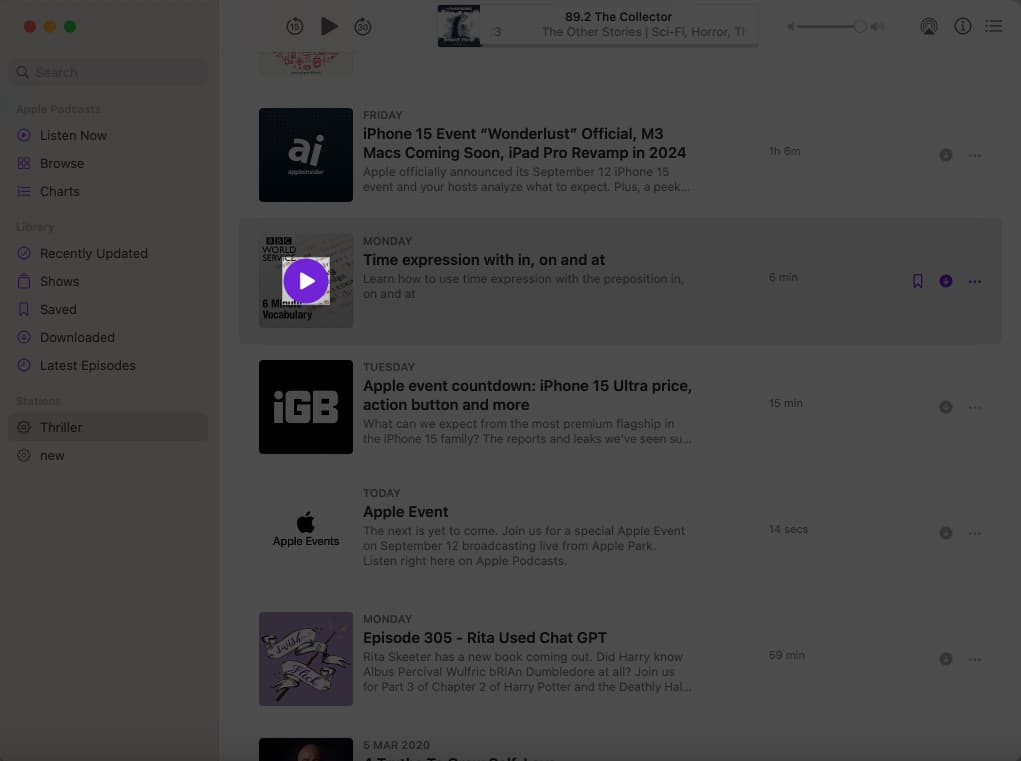
Task: Click max volume speaker icon
Action: (x=877, y=27)
